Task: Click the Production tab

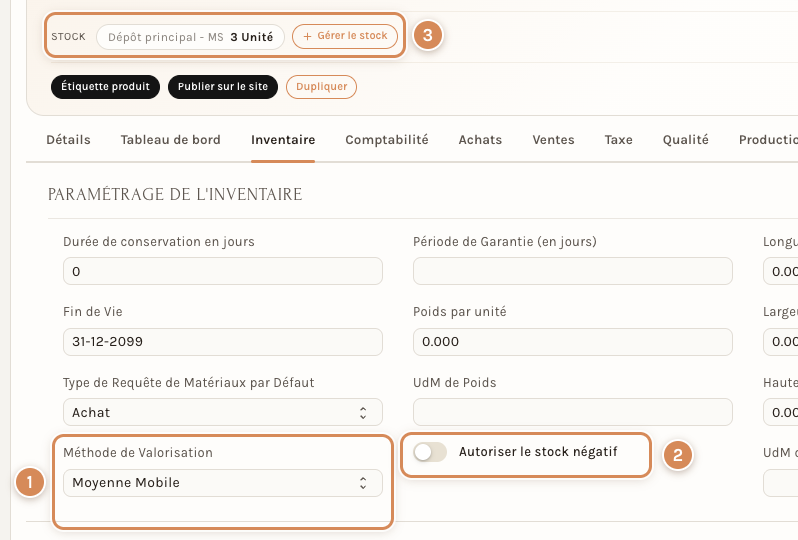Action: tap(768, 140)
